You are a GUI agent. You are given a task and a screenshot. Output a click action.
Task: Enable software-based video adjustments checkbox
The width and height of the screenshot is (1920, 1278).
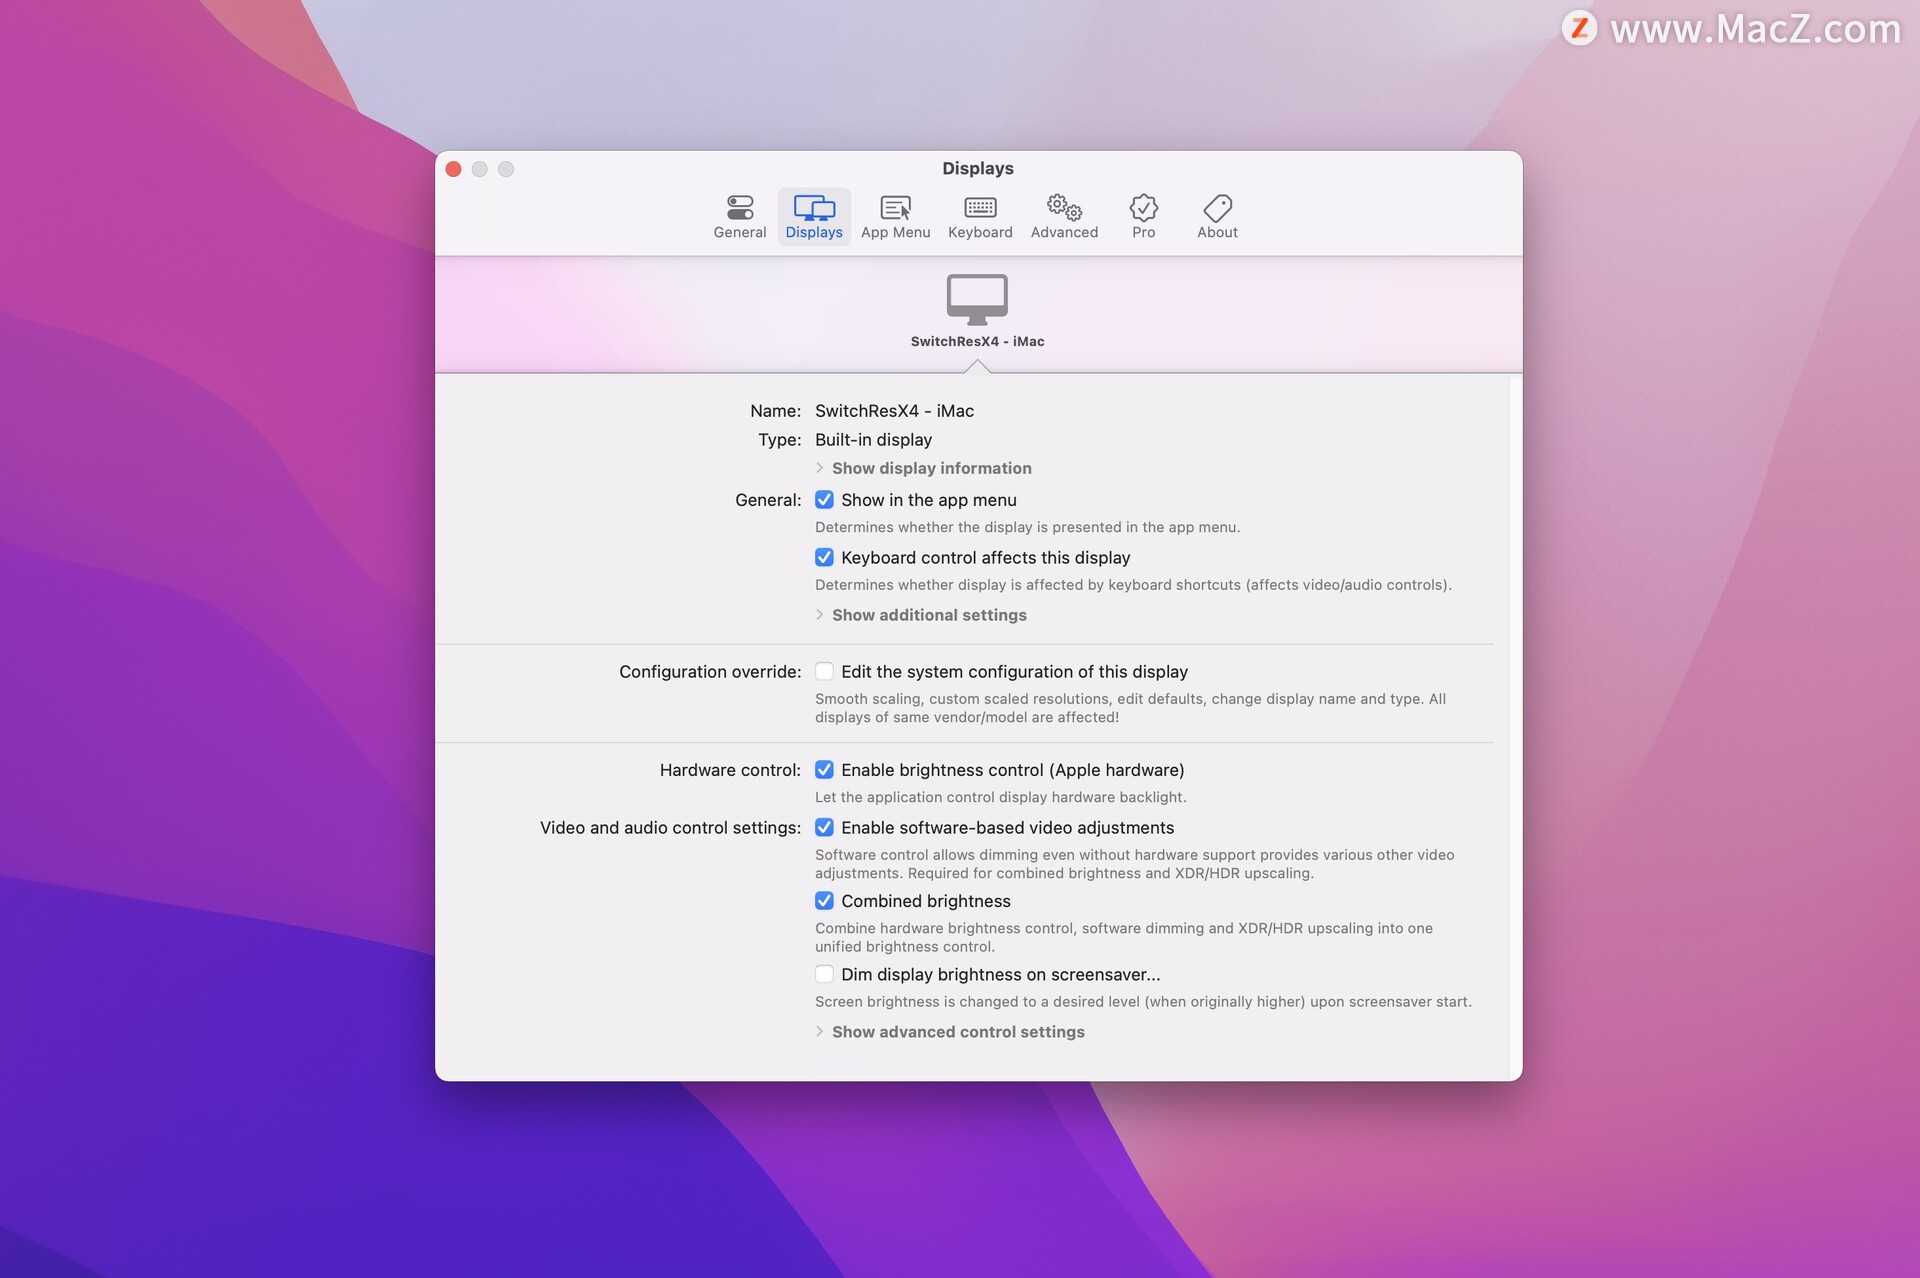[x=823, y=826]
